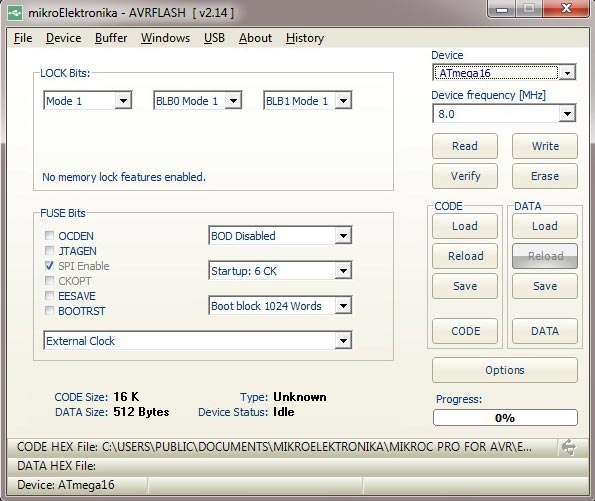This screenshot has height=501, width=595.
Task: Click the Write button
Action: point(545,146)
